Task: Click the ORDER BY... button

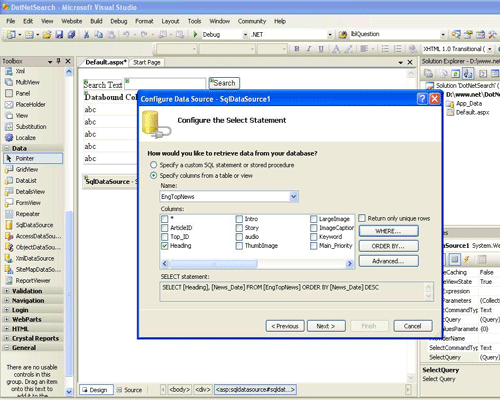Action: point(388,246)
